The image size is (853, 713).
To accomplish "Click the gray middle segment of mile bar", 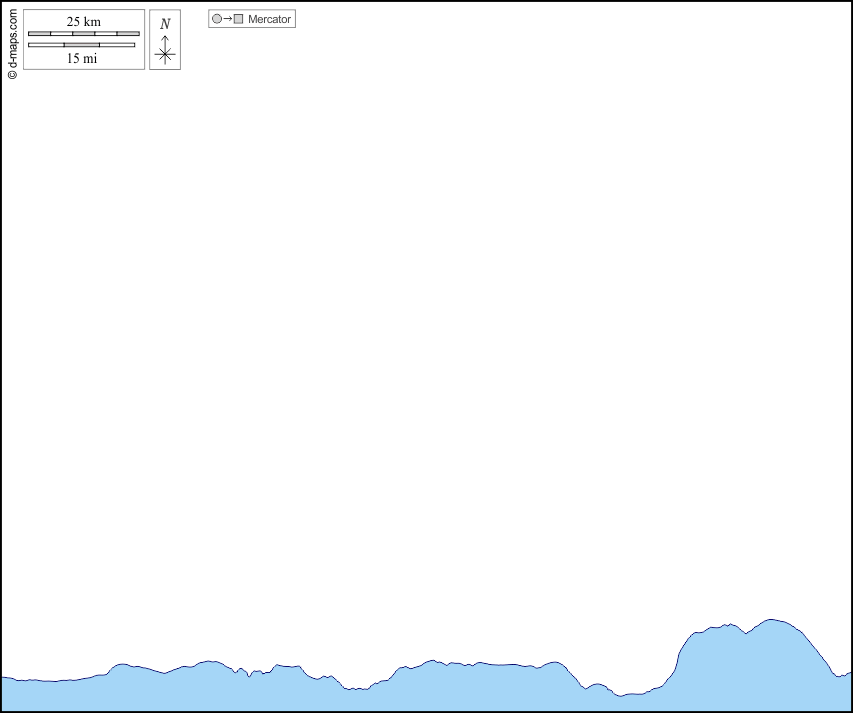I will (x=81, y=45).
